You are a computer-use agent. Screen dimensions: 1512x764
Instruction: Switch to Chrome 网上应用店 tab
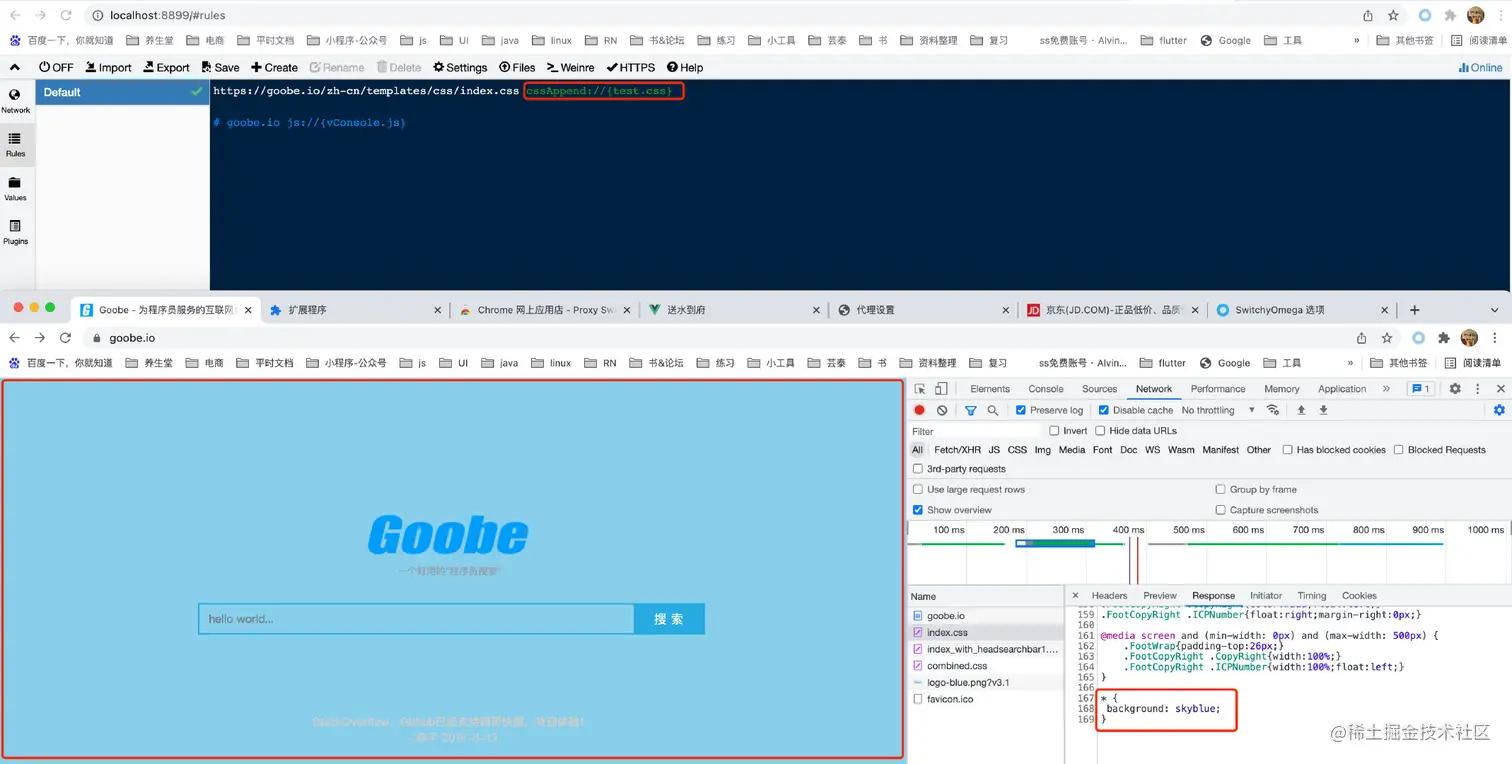tap(545, 310)
